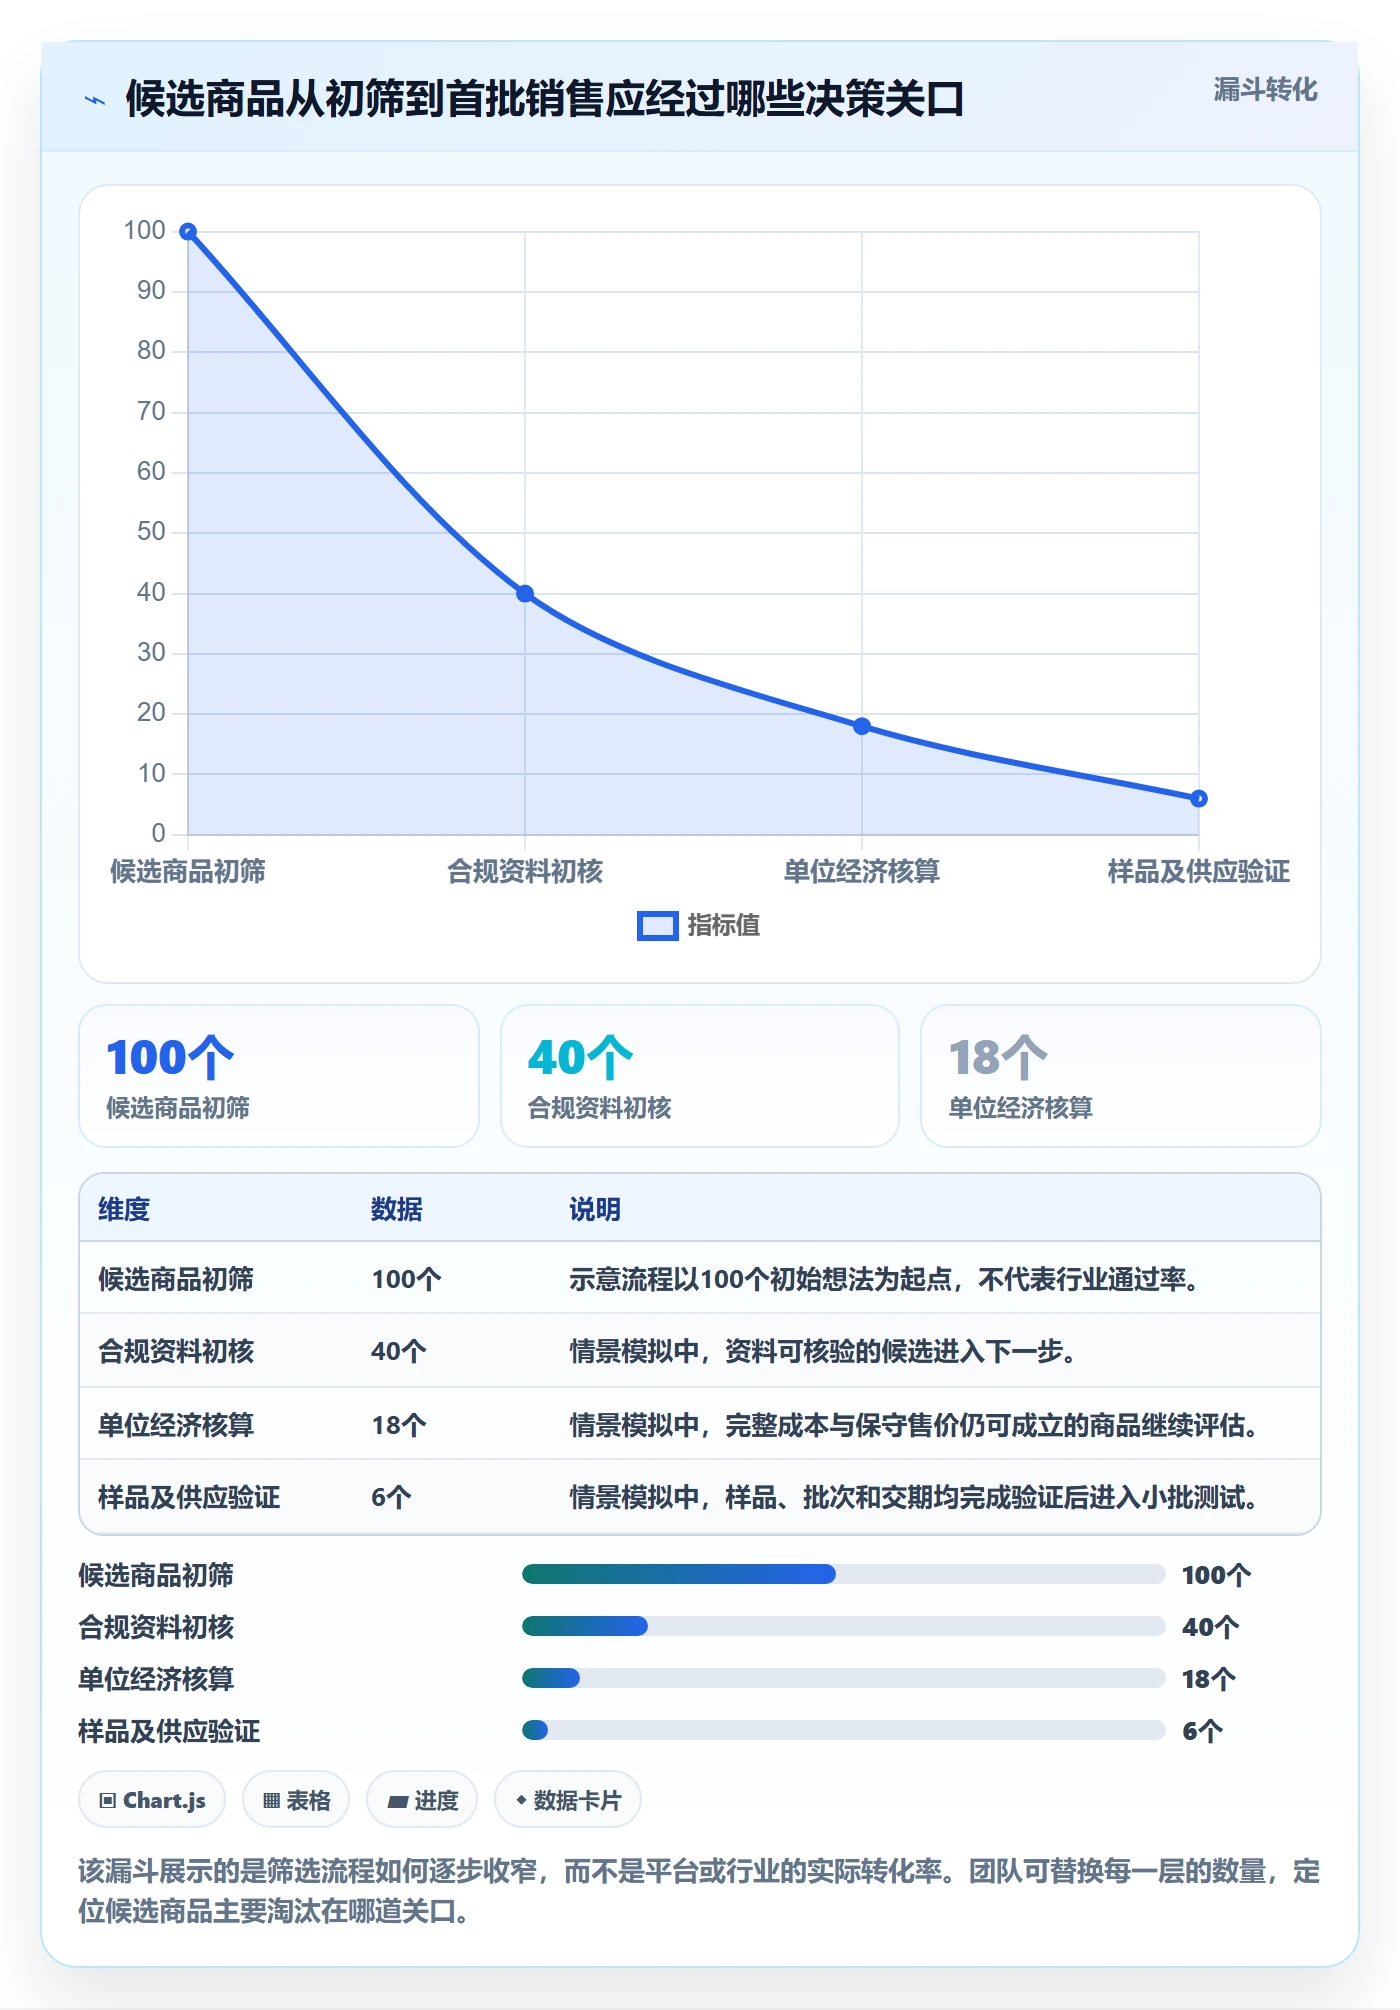Click the 100个 cell in the table

(x=406, y=1279)
